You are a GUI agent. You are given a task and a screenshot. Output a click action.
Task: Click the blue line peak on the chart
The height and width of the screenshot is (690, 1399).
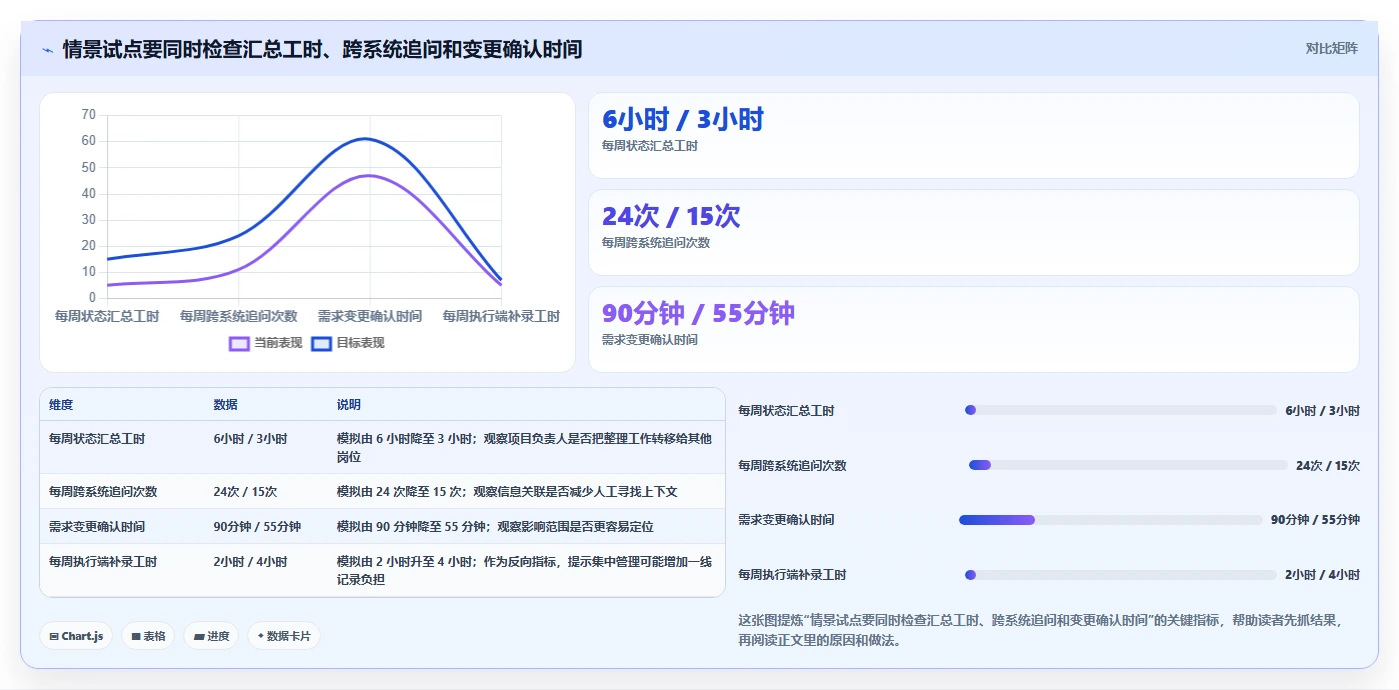point(365,138)
